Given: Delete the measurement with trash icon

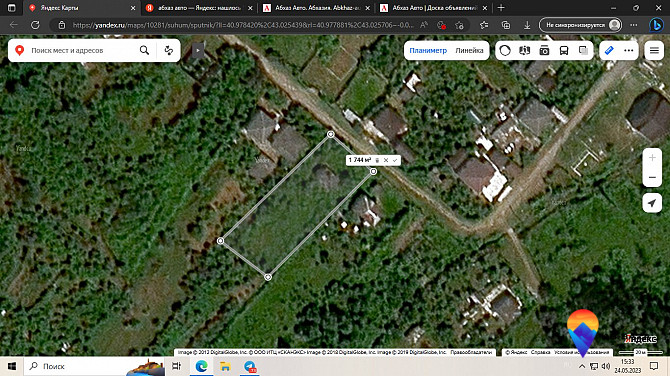Looking at the screenshot, I should point(377,160).
